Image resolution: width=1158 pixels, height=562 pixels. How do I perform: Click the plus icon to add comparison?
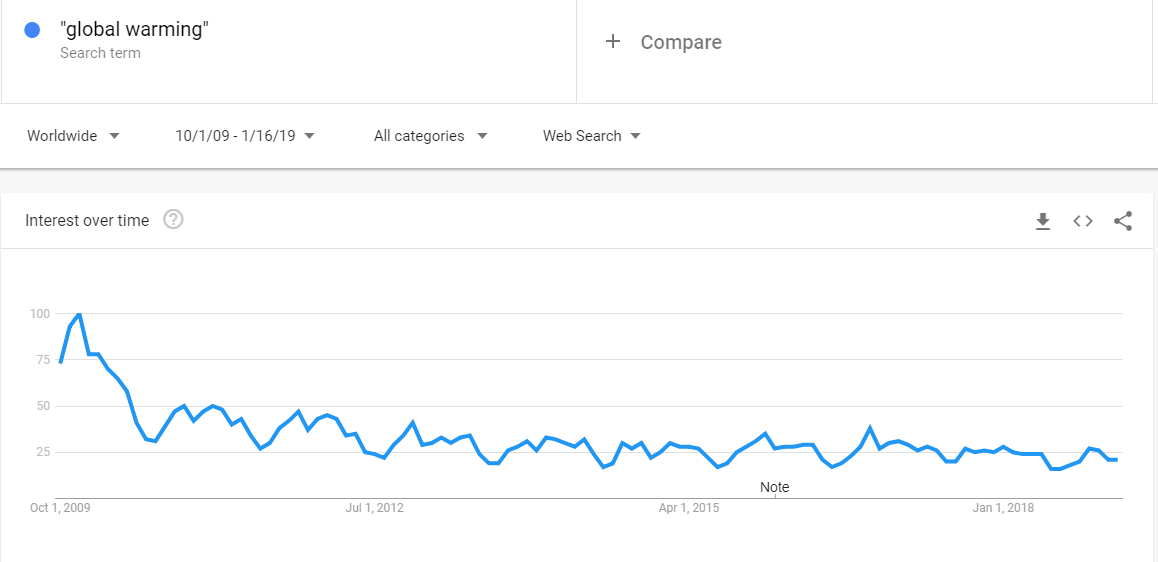coord(613,41)
